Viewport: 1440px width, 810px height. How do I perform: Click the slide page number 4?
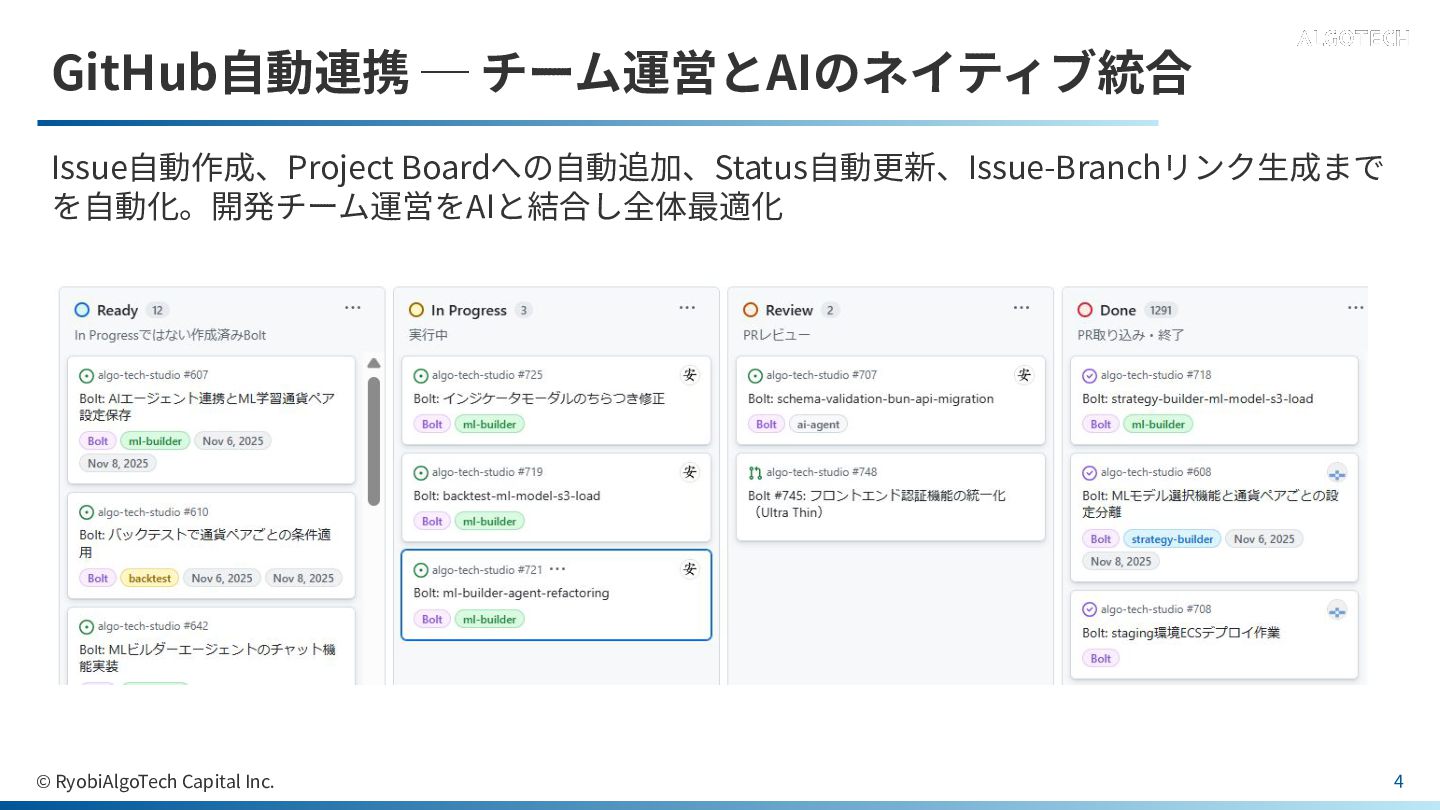[x=1399, y=781]
